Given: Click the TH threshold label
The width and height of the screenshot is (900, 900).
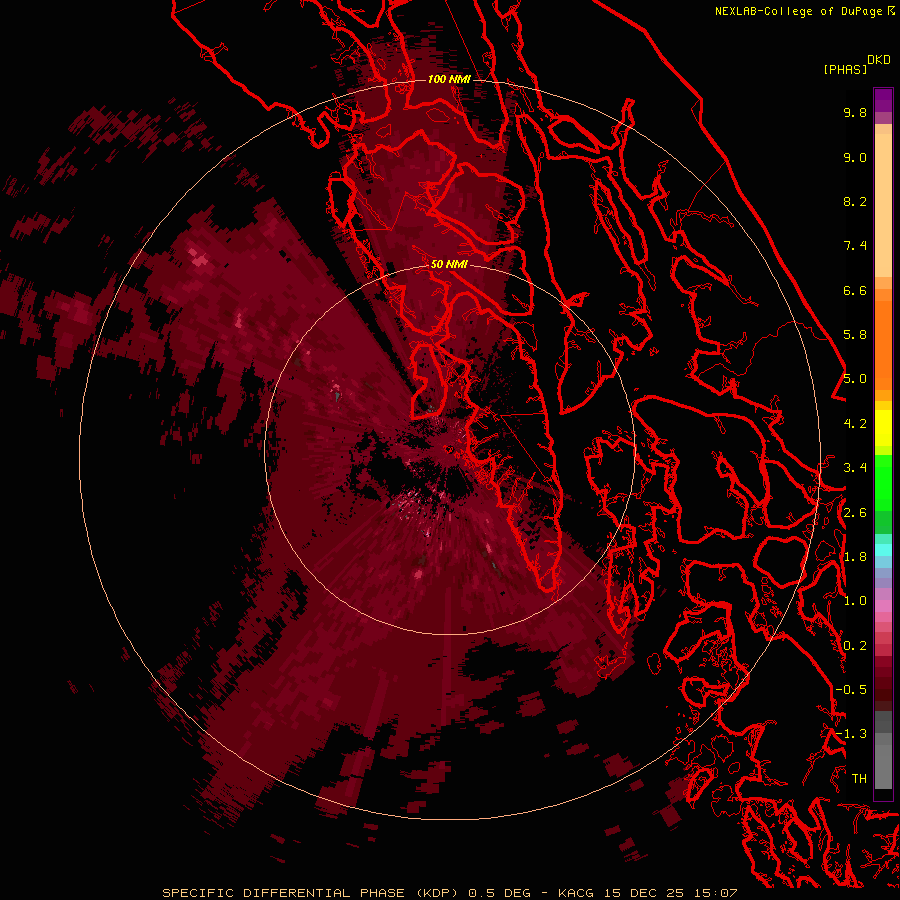Looking at the screenshot, I should click(x=859, y=779).
